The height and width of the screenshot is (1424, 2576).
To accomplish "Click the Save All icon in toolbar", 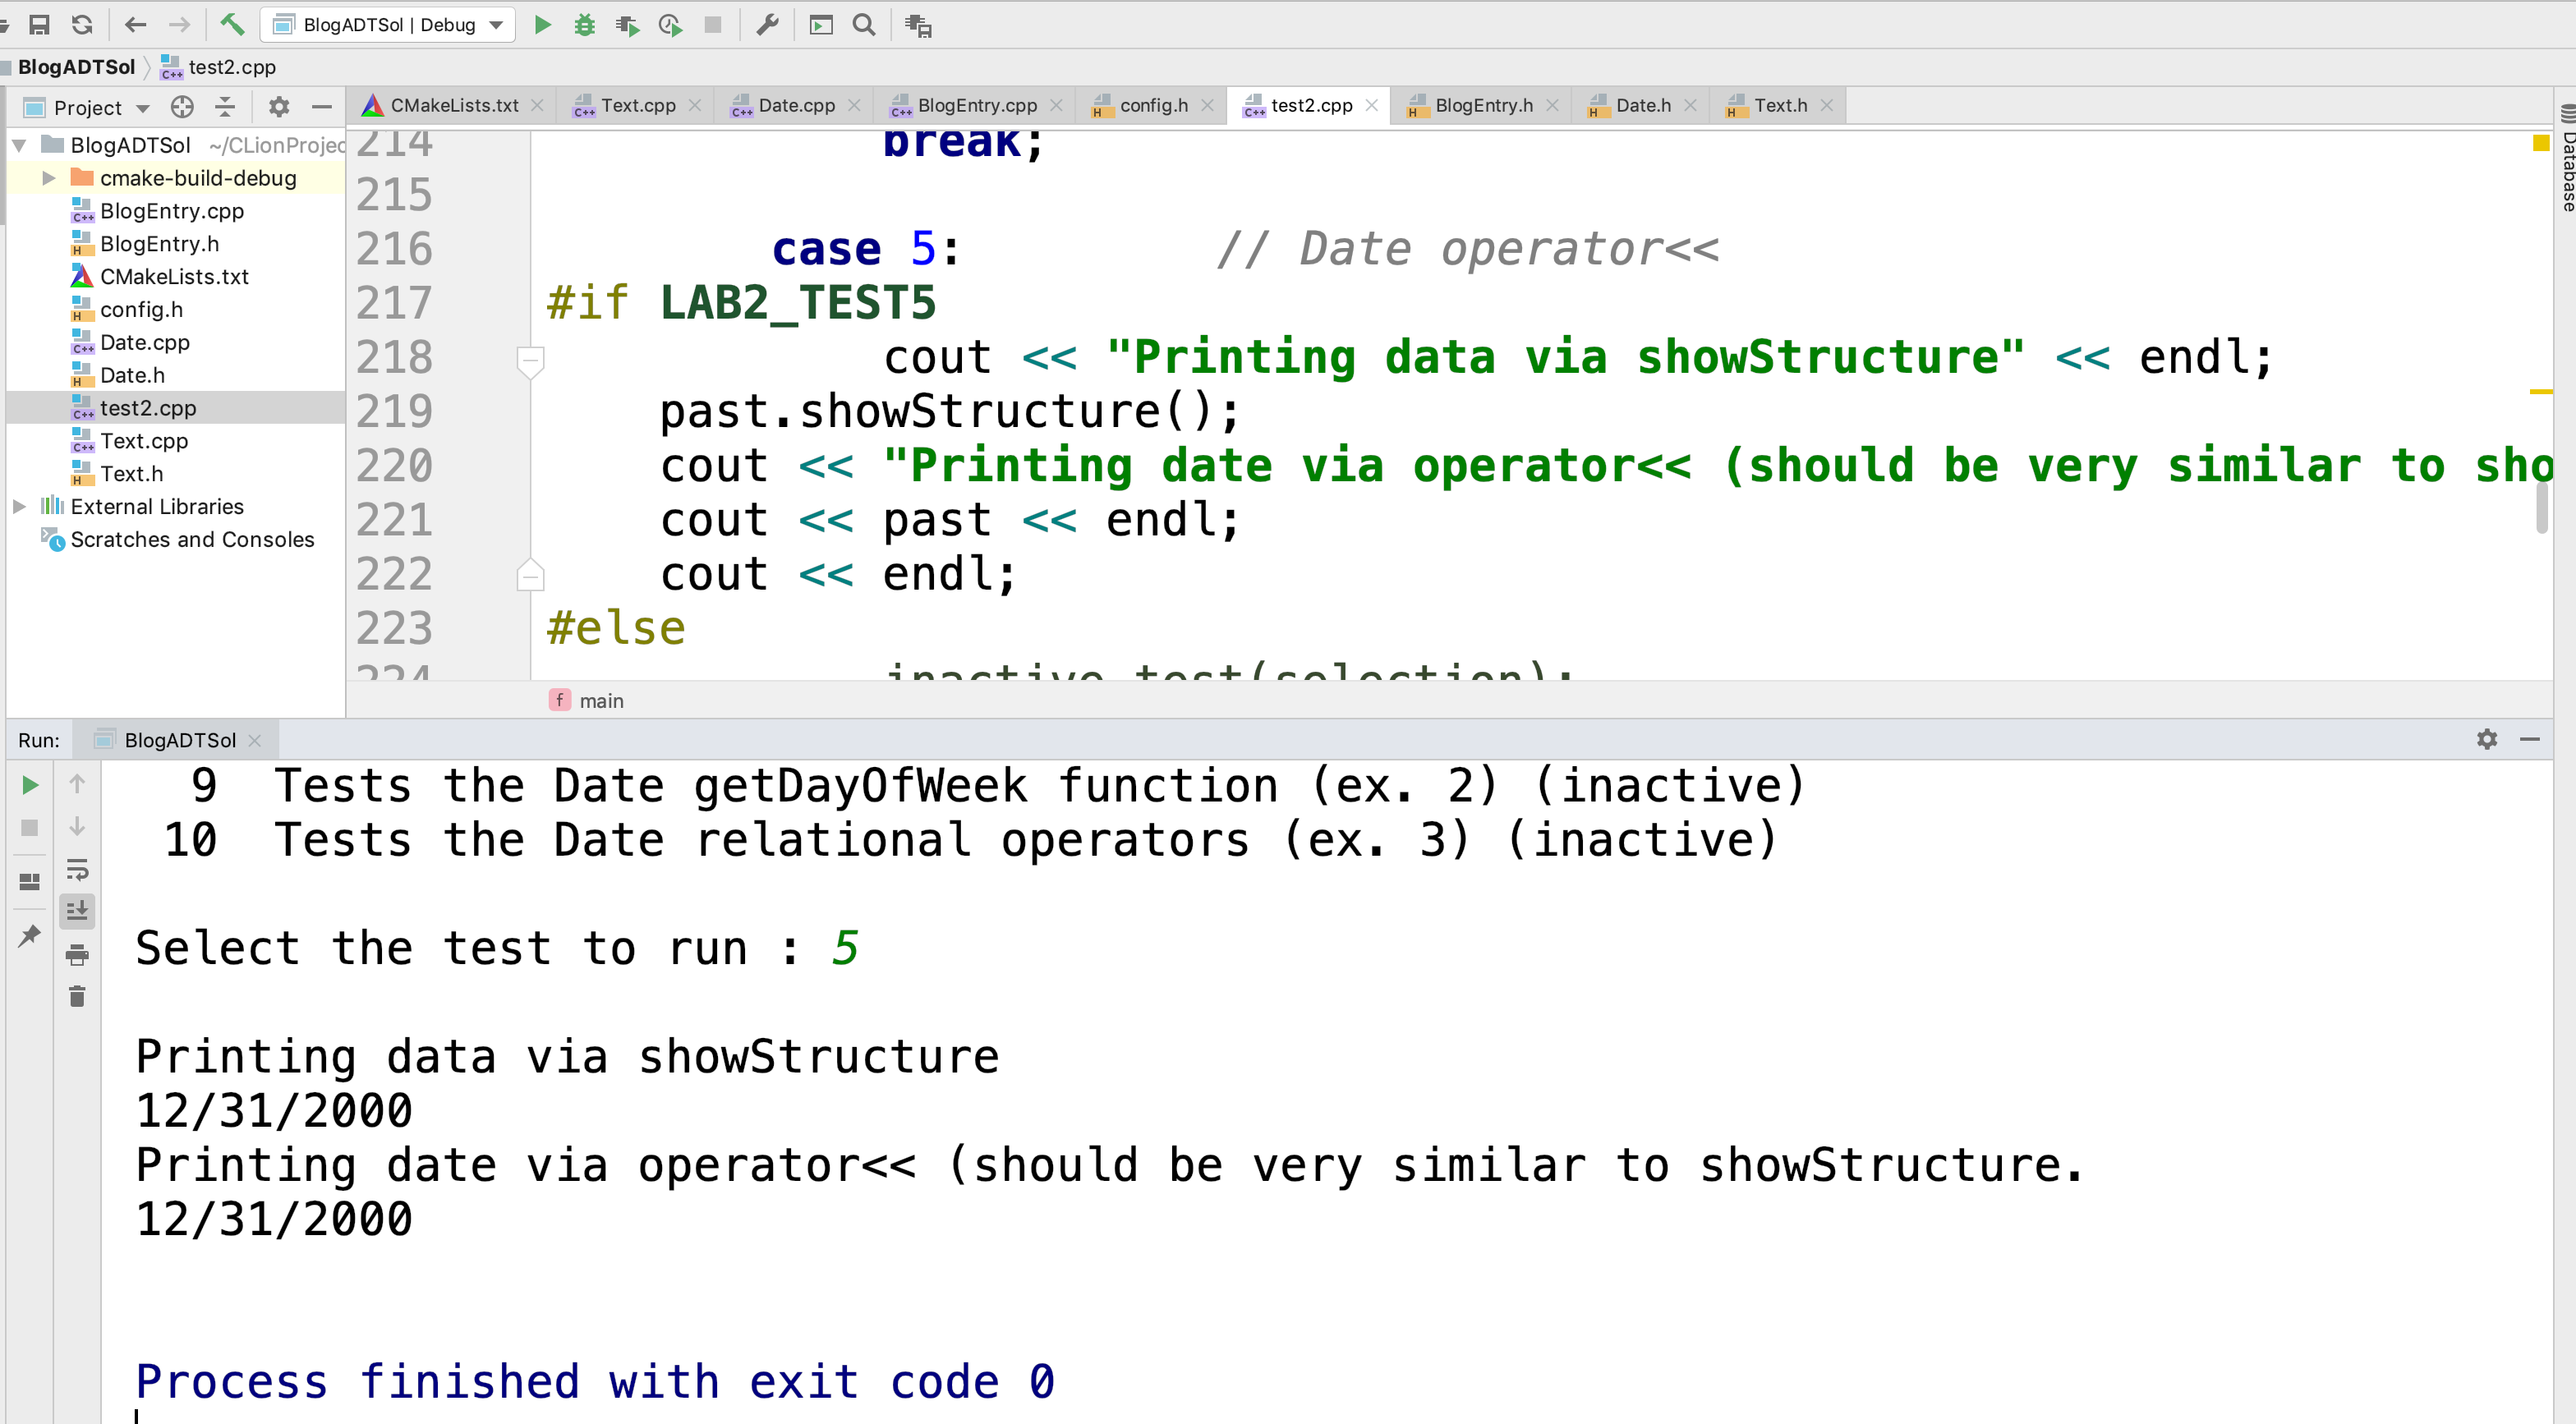I will tap(39, 25).
